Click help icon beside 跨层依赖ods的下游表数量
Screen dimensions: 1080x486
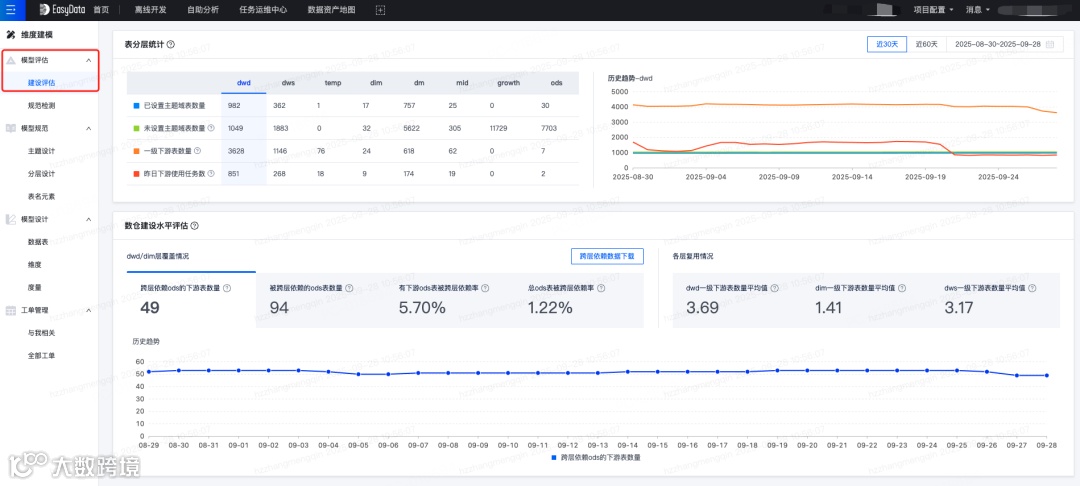click(227, 288)
